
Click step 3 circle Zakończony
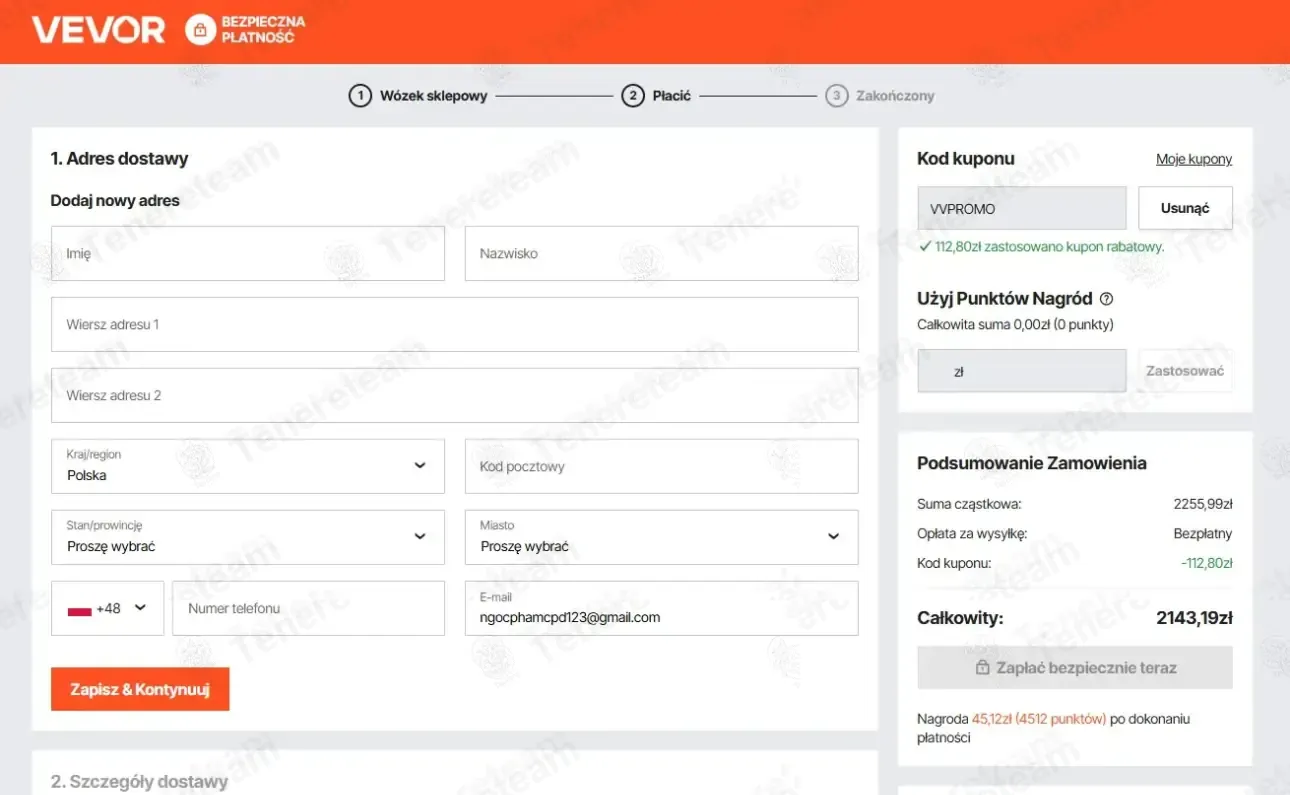[837, 96]
